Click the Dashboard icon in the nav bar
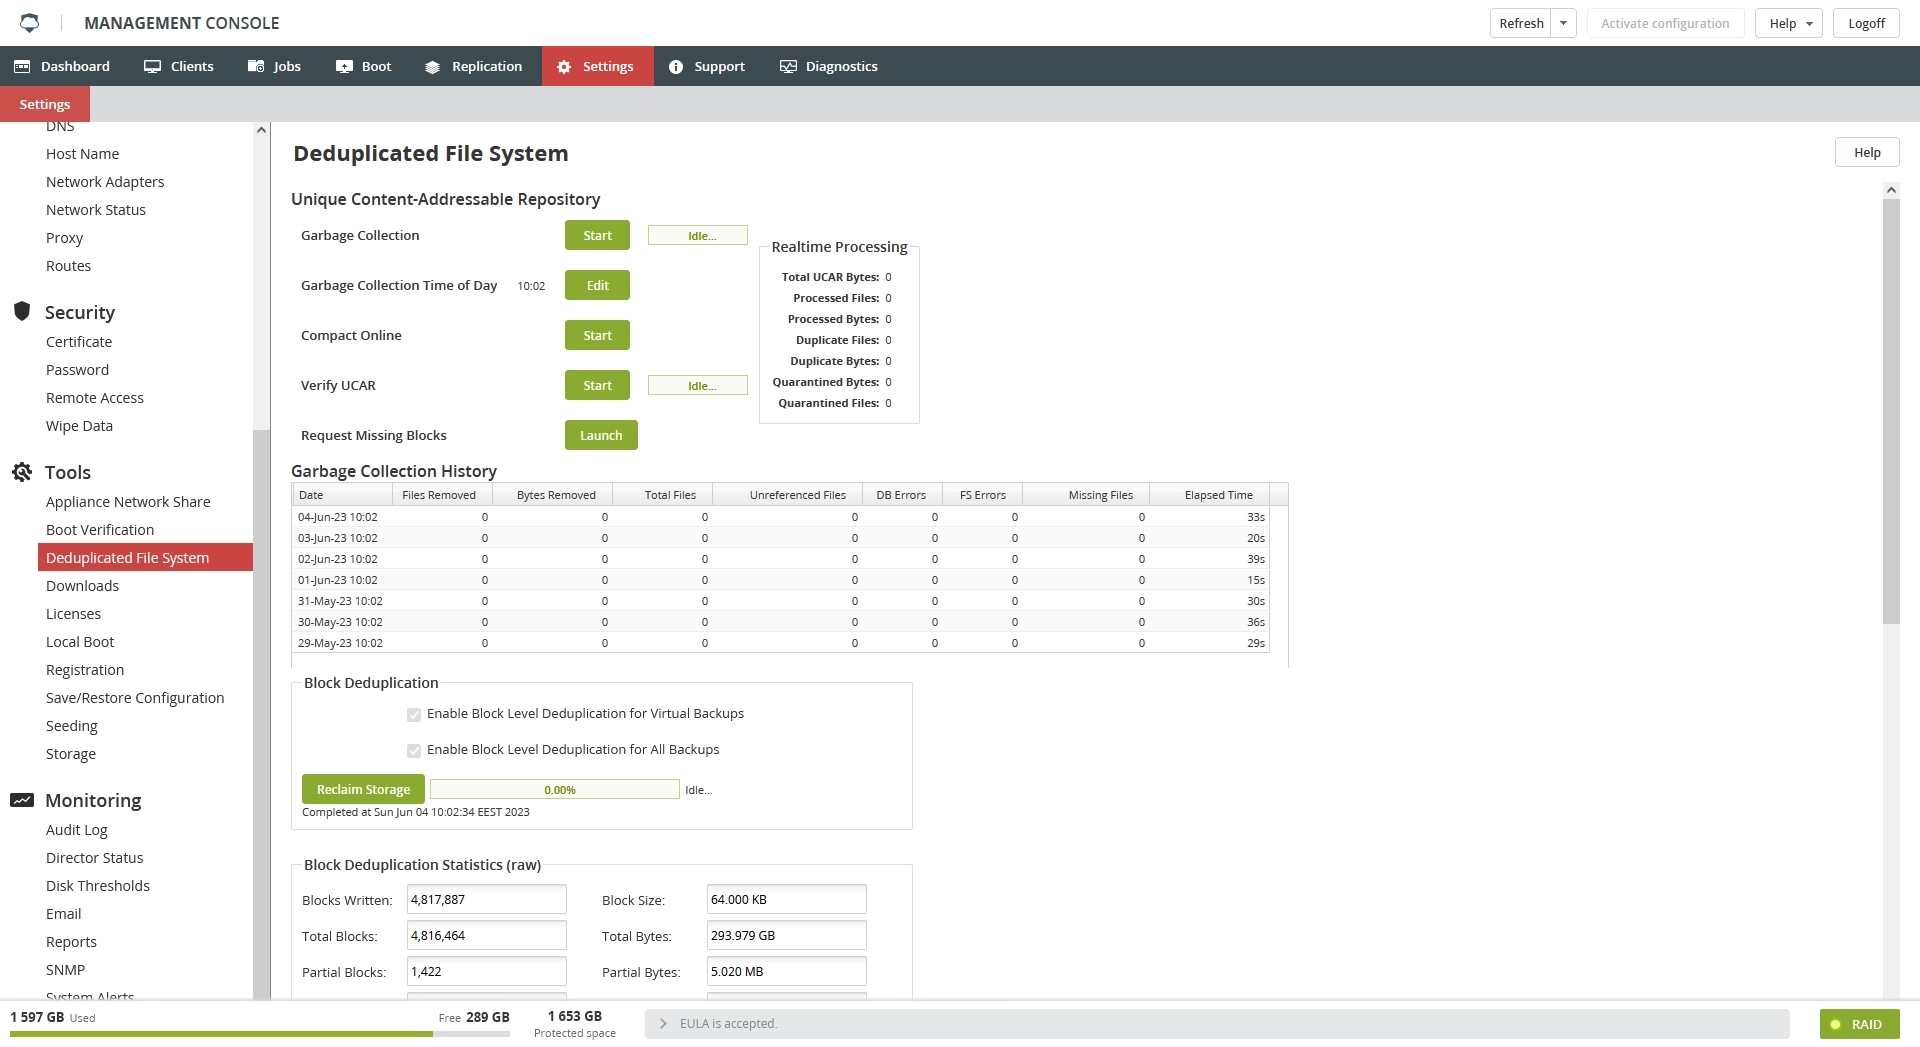 click(22, 66)
